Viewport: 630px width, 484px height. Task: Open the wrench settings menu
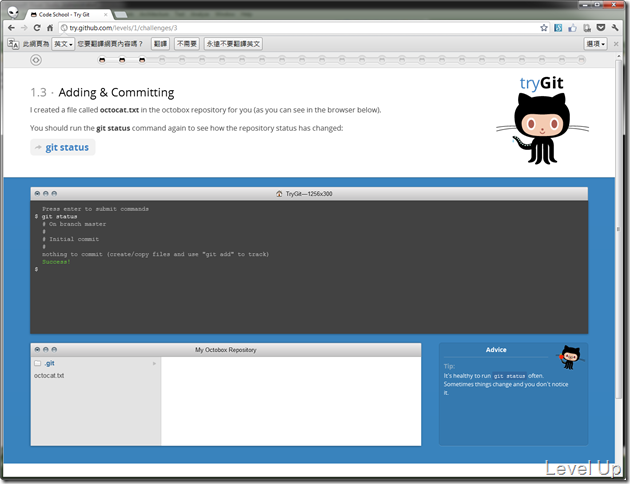[x=615, y=28]
